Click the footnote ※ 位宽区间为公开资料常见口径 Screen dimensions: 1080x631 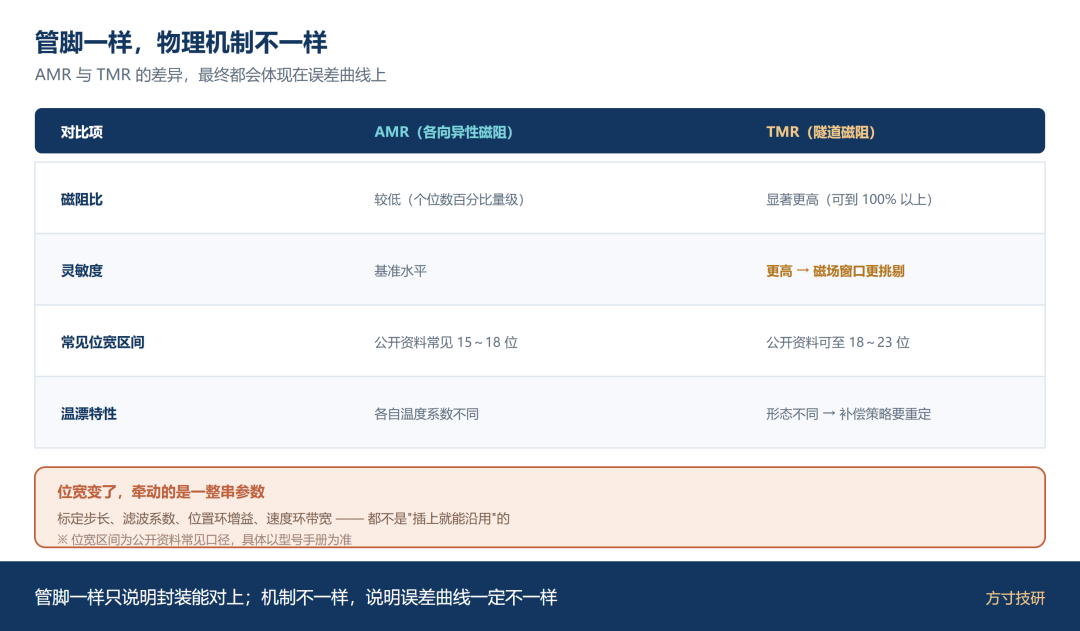204,539
